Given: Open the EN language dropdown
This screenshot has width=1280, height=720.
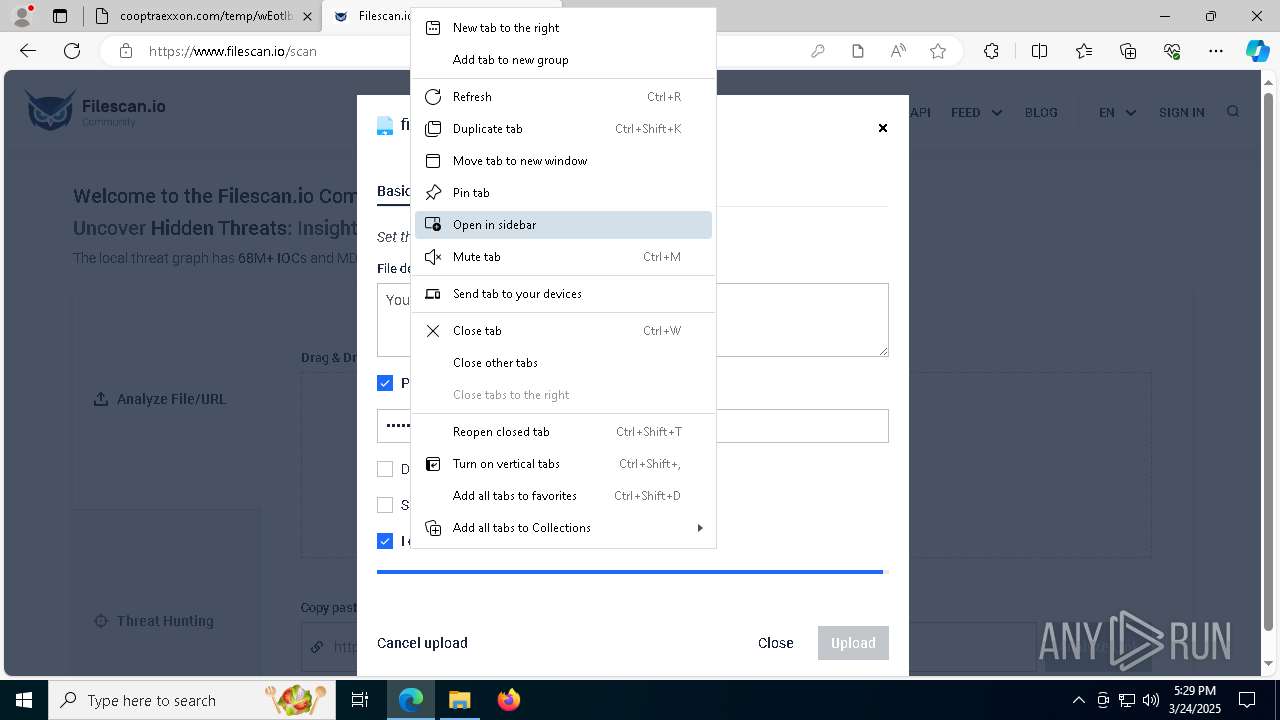Looking at the screenshot, I should point(1118,112).
